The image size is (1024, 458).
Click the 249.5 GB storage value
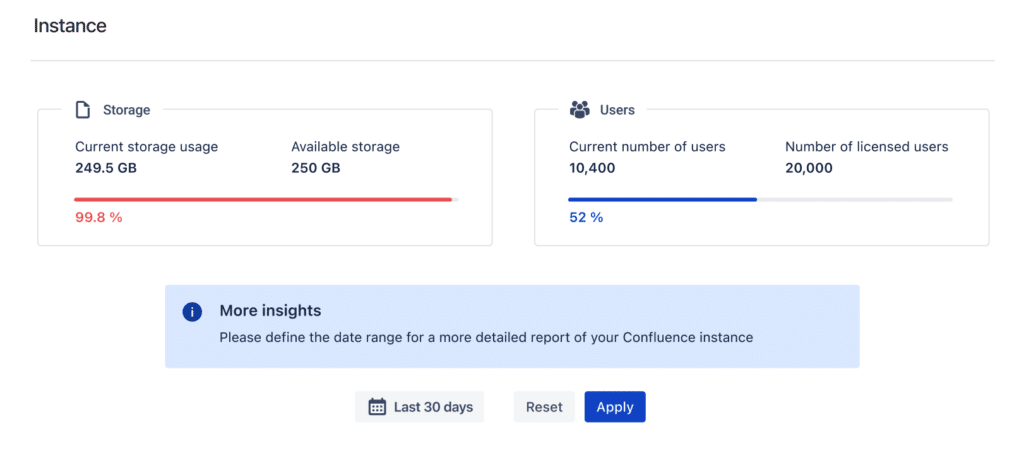point(106,168)
